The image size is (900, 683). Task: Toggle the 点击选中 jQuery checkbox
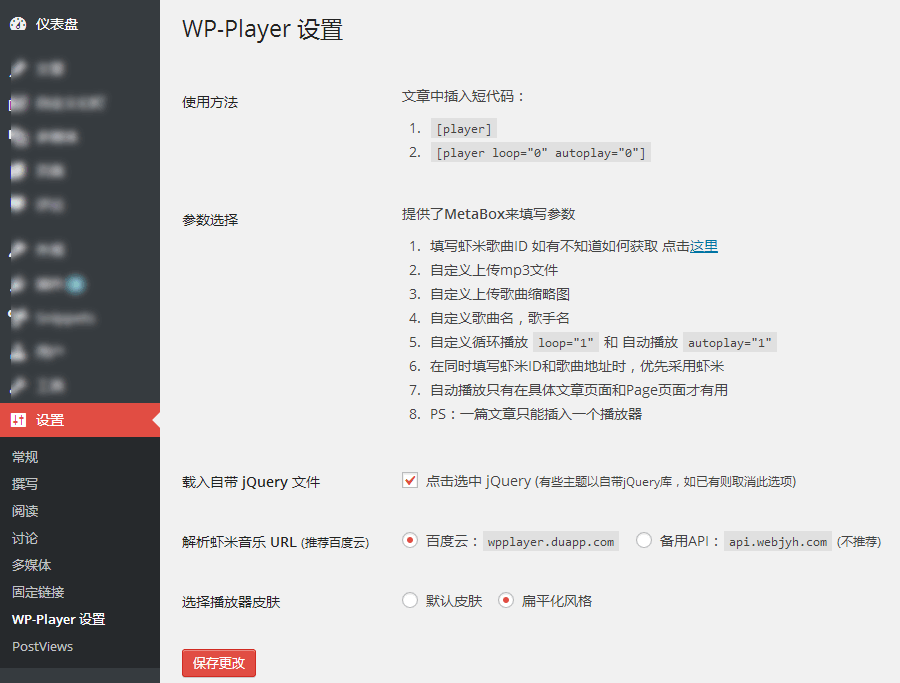(410, 480)
